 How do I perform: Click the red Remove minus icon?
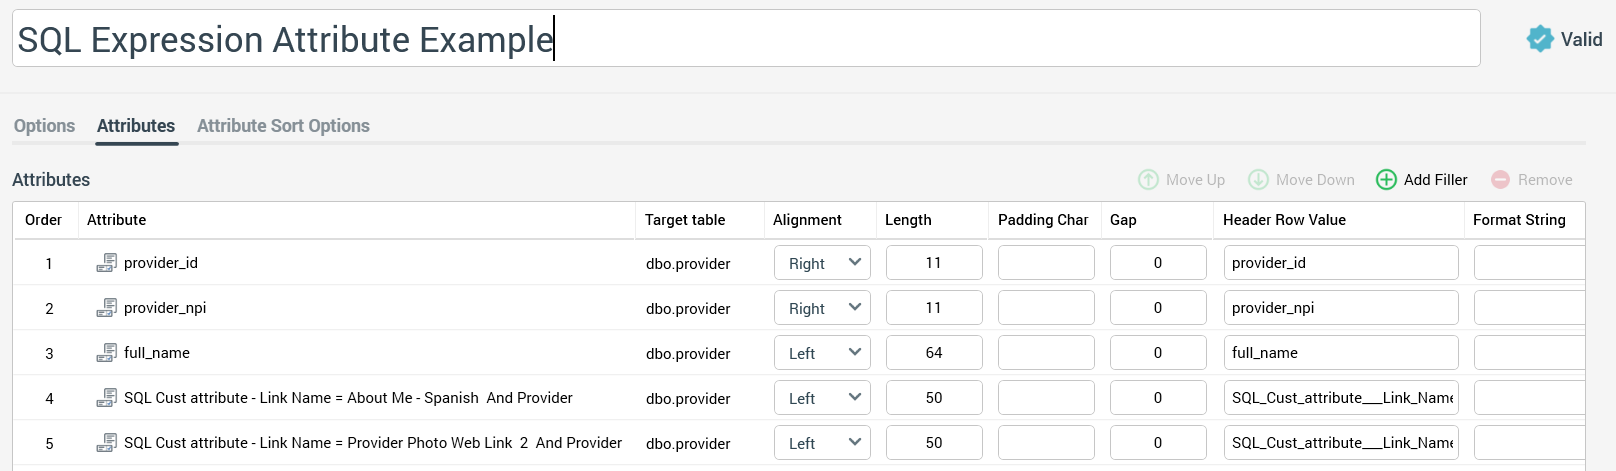[1500, 180]
